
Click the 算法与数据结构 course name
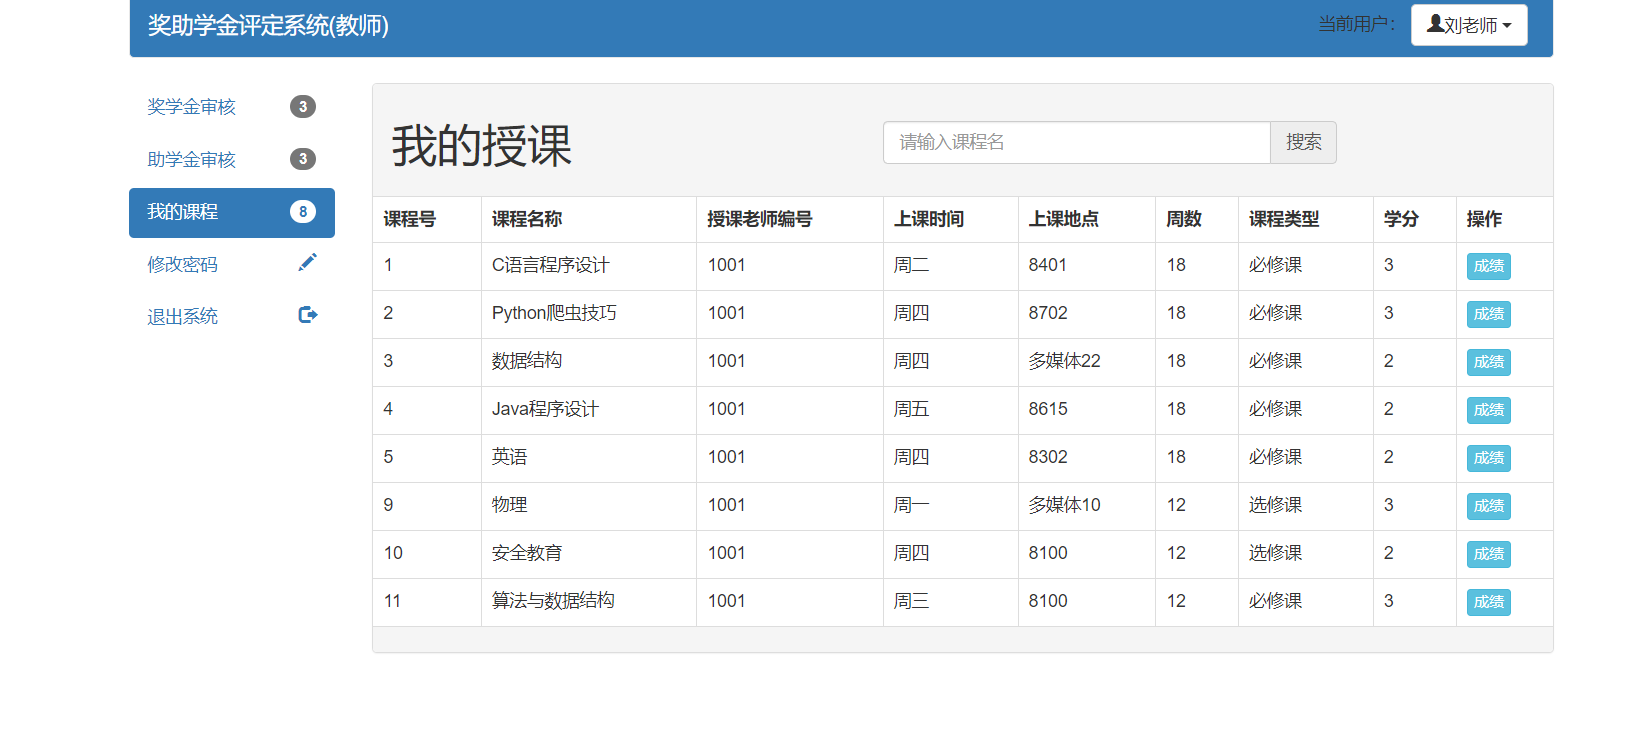553,601
